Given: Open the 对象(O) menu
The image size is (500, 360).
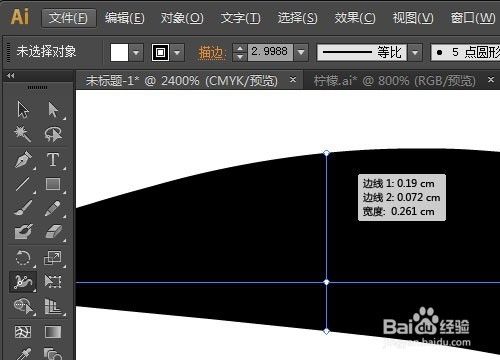Looking at the screenshot, I should pyautogui.click(x=182, y=18).
